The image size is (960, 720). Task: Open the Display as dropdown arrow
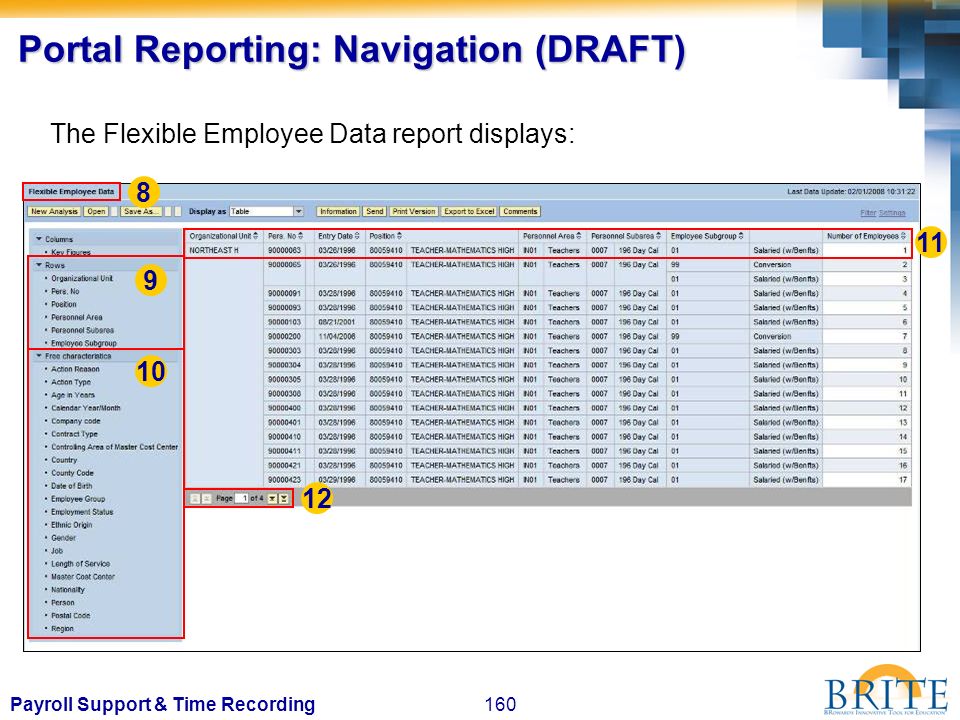coord(298,212)
